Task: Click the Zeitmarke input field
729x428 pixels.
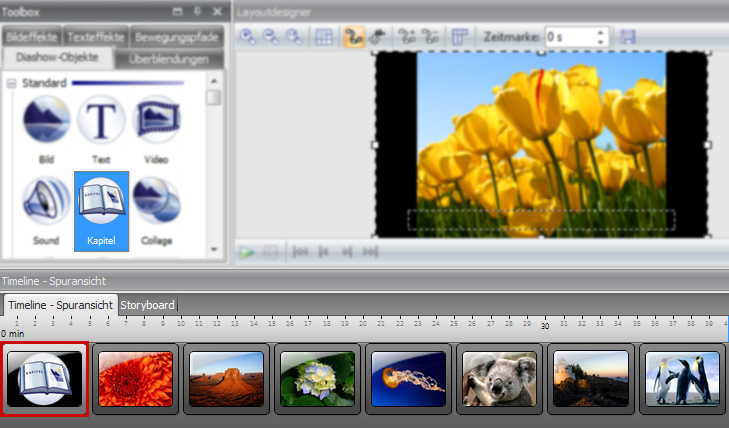Action: 568,36
